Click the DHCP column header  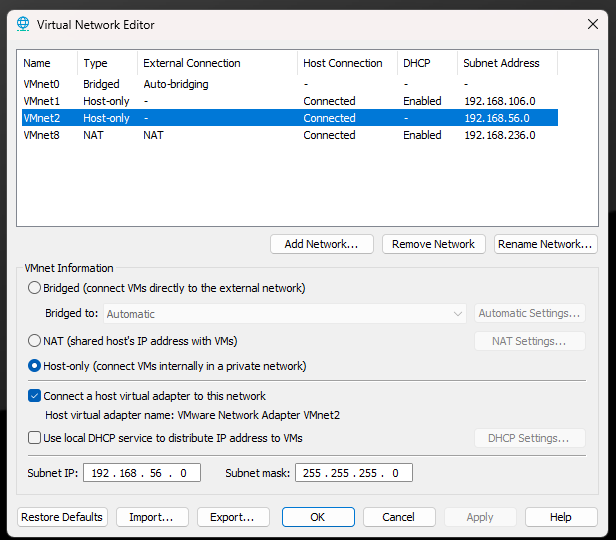tap(427, 63)
